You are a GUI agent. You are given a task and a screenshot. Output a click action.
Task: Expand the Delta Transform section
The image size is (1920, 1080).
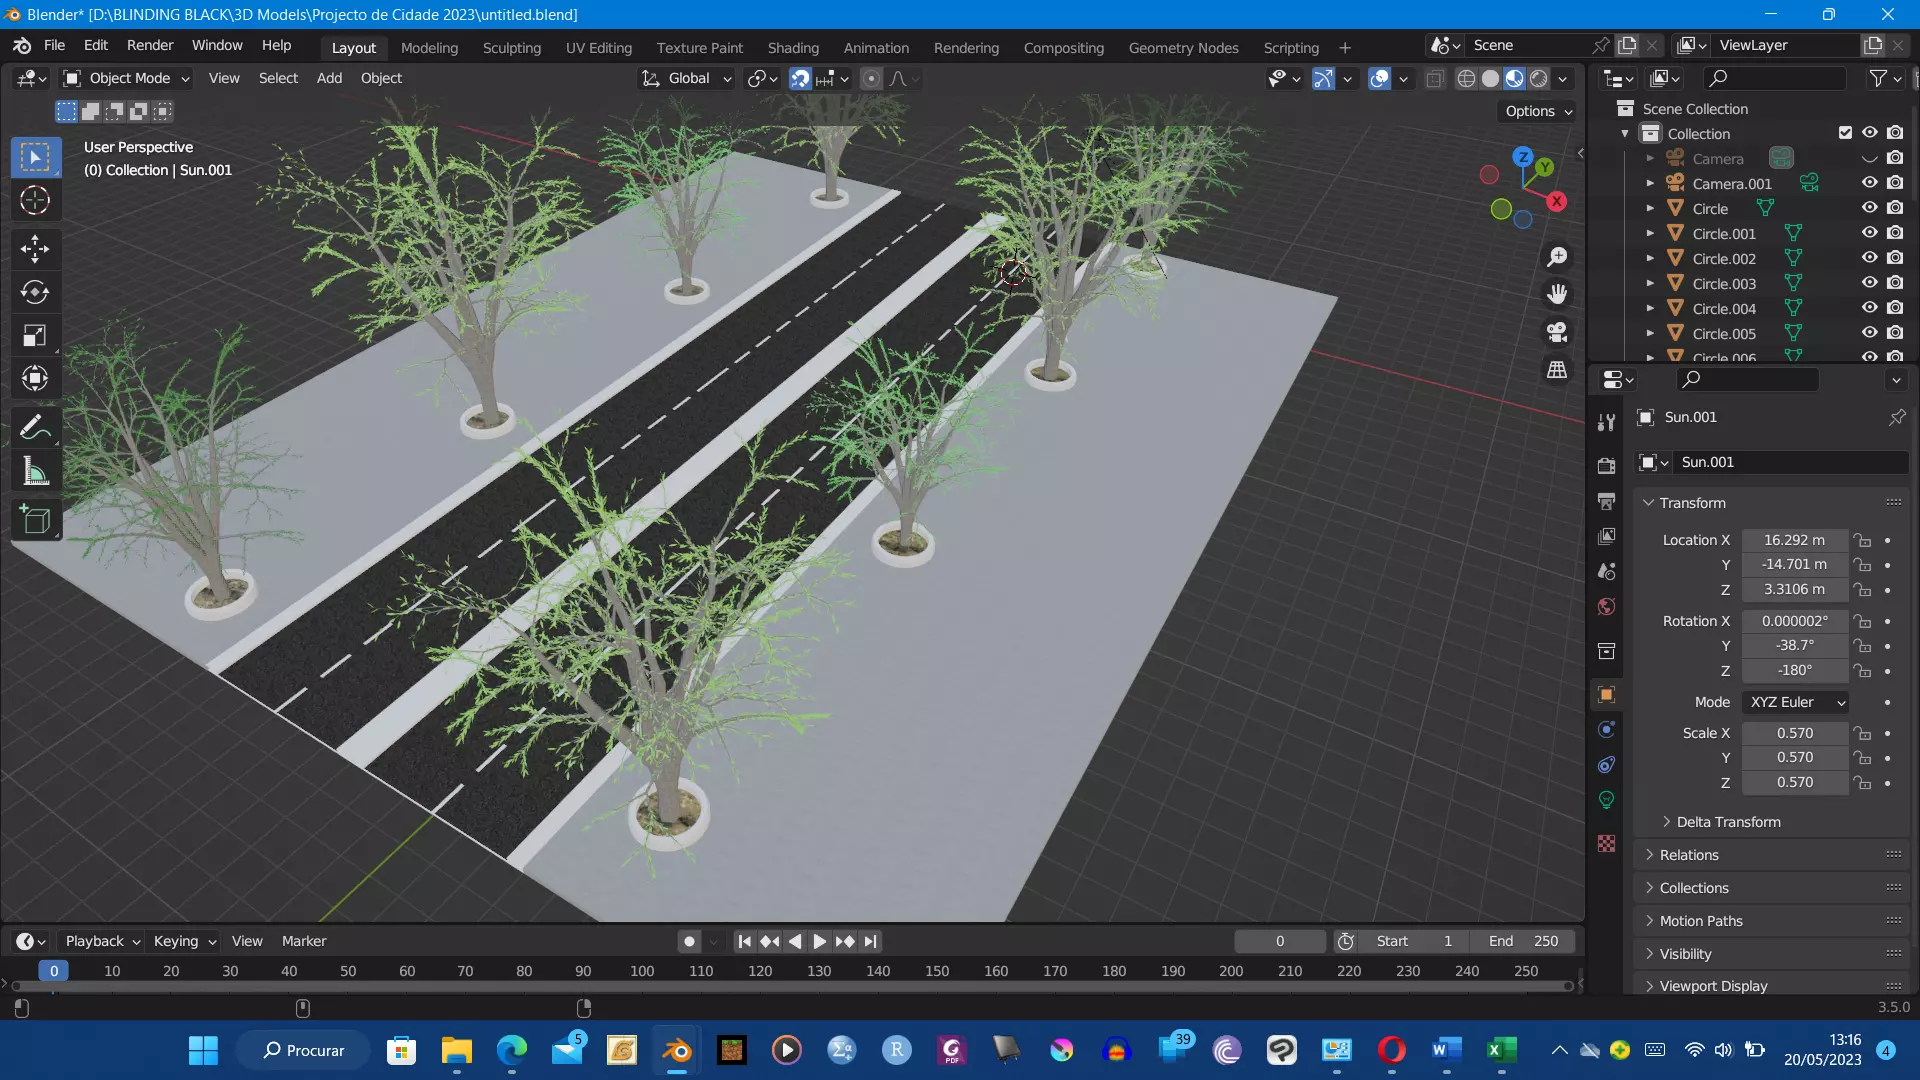(1728, 822)
